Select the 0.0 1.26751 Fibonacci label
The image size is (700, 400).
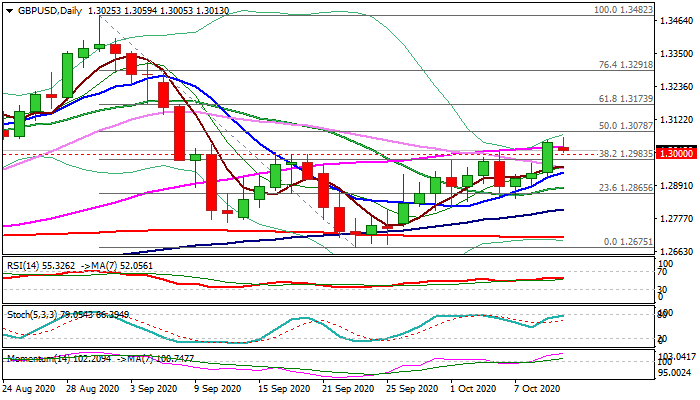[x=628, y=242]
